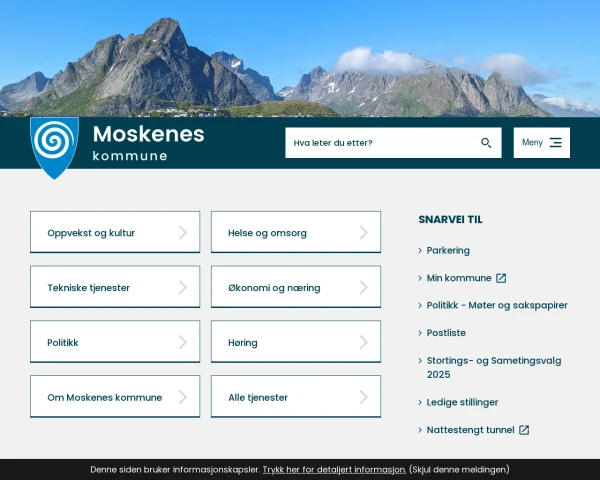Click the arrow on Oppvekst og kultur tile

pos(182,233)
